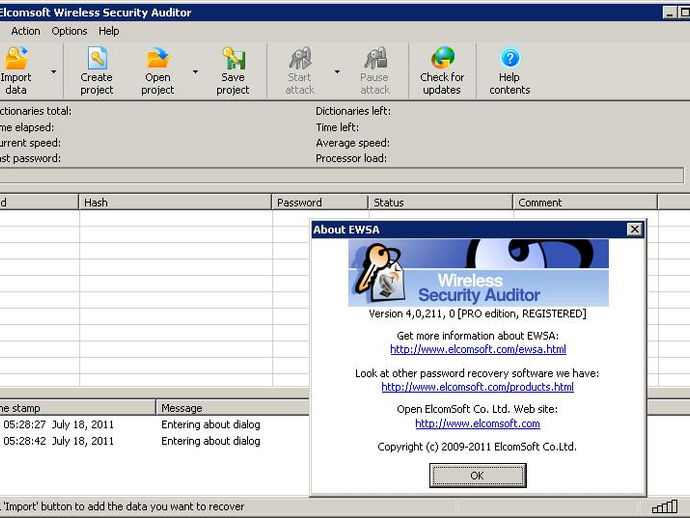690x518 pixels.
Task: Click the Hash column header
Action: point(175,202)
